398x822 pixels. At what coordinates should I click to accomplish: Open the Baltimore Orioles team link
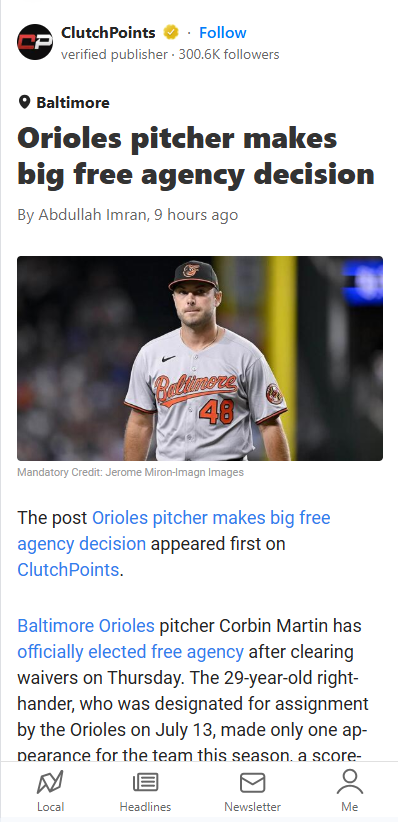click(86, 625)
